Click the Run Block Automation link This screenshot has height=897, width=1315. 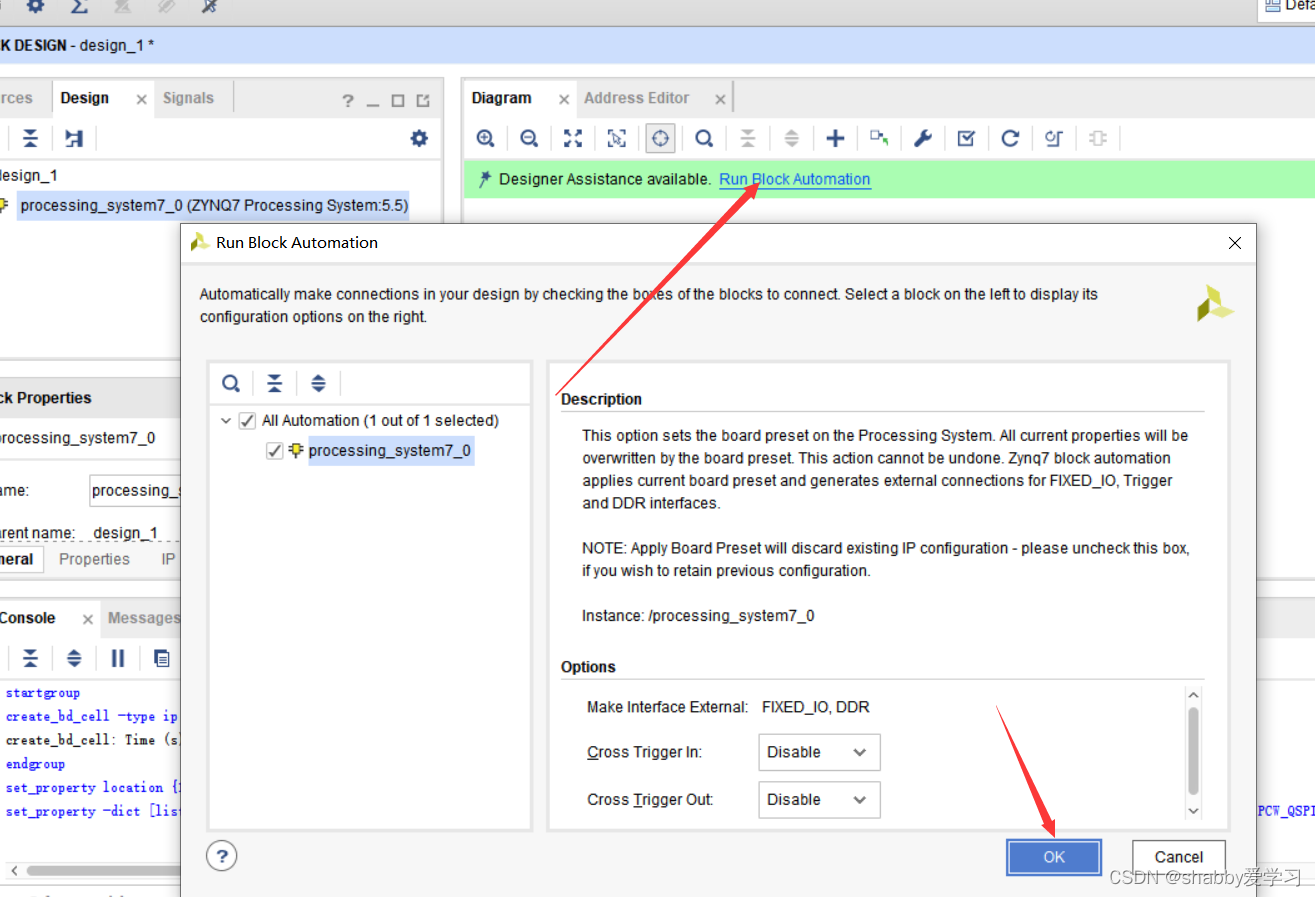pos(795,179)
